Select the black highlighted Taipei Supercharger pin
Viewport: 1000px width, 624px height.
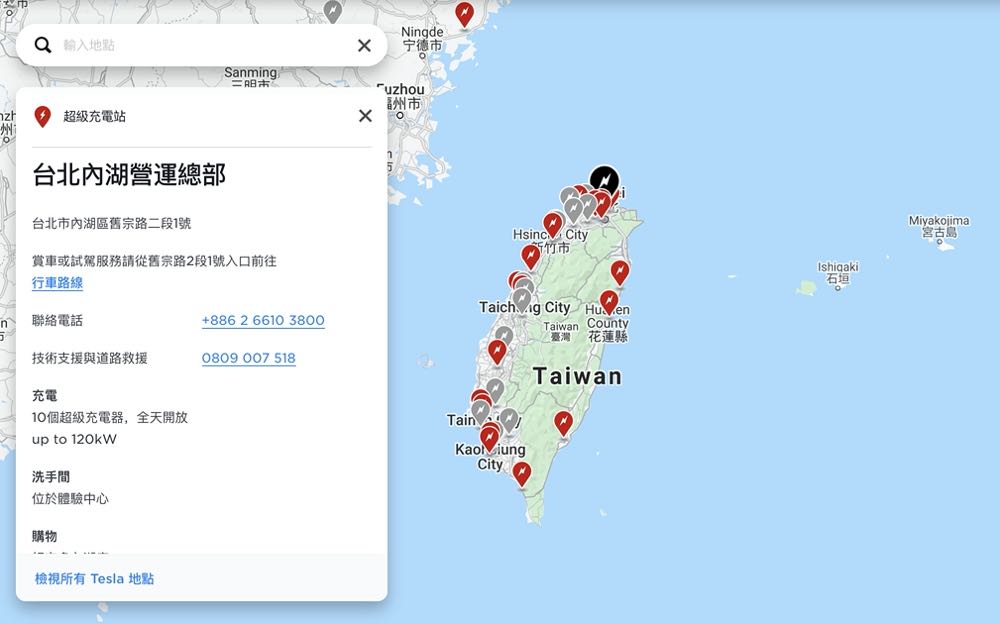click(604, 181)
